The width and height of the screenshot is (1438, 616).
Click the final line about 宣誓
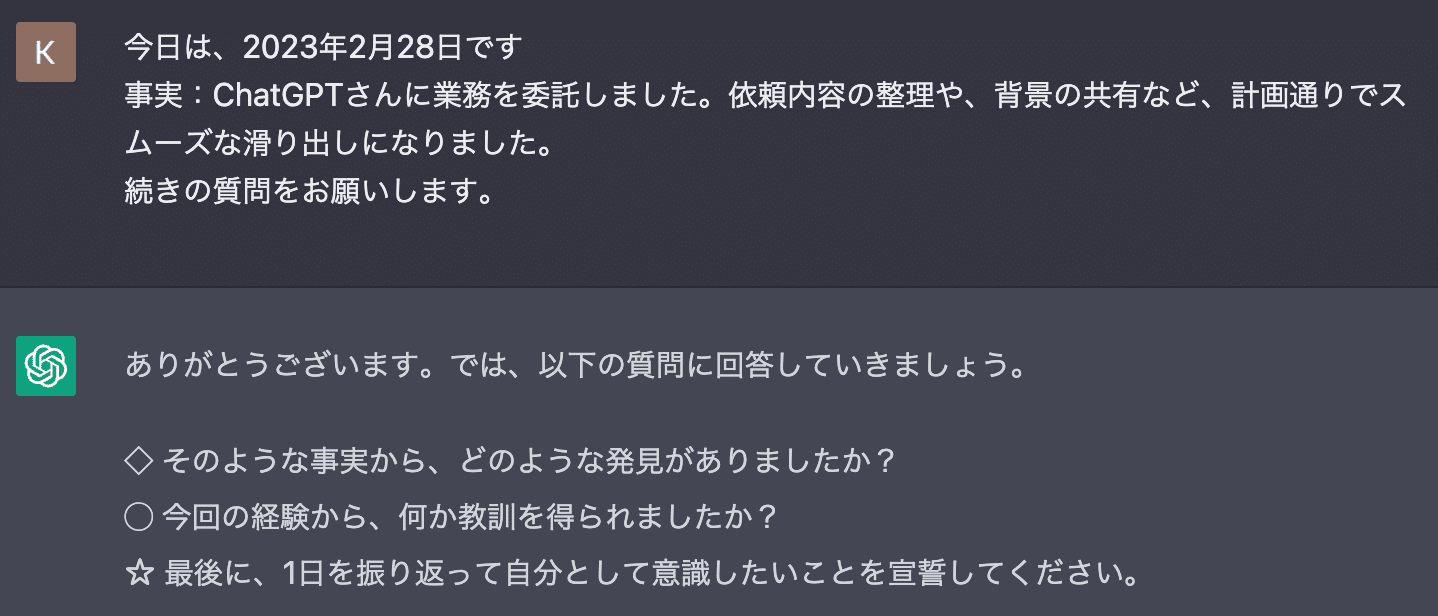click(652, 574)
